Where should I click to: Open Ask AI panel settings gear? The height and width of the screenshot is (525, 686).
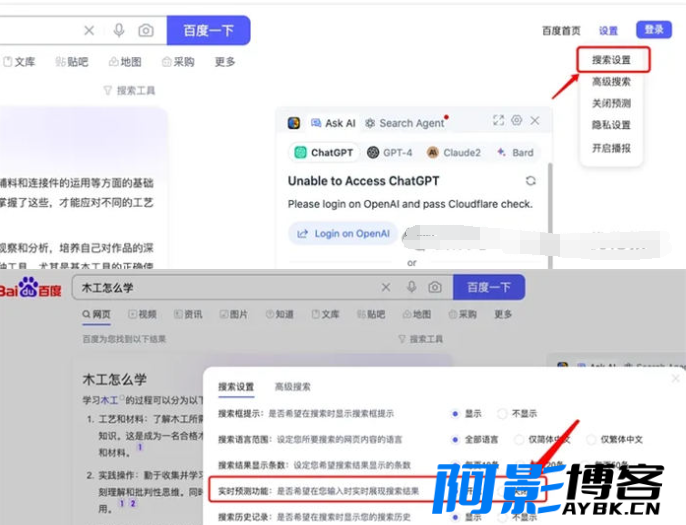coord(516,121)
